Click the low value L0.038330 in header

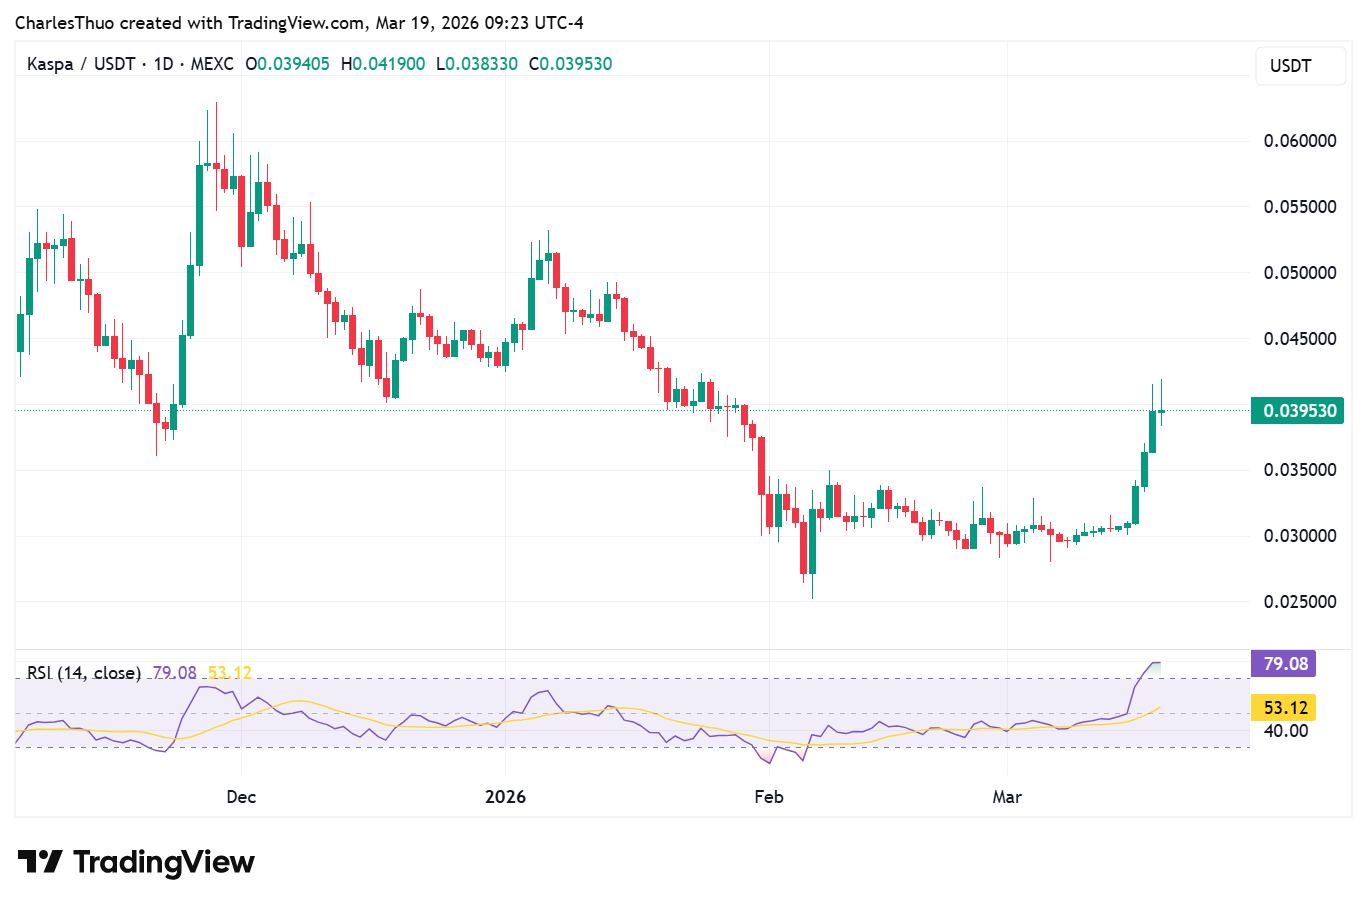[x=477, y=64]
